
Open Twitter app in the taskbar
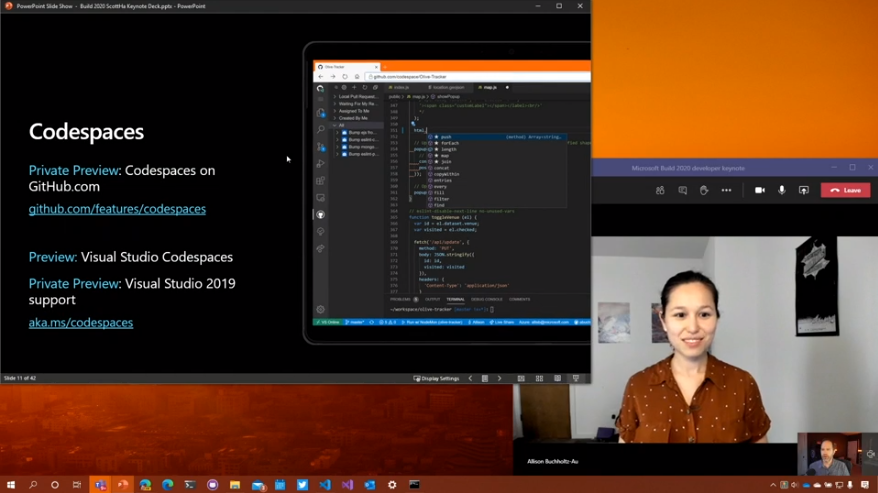[x=302, y=485]
